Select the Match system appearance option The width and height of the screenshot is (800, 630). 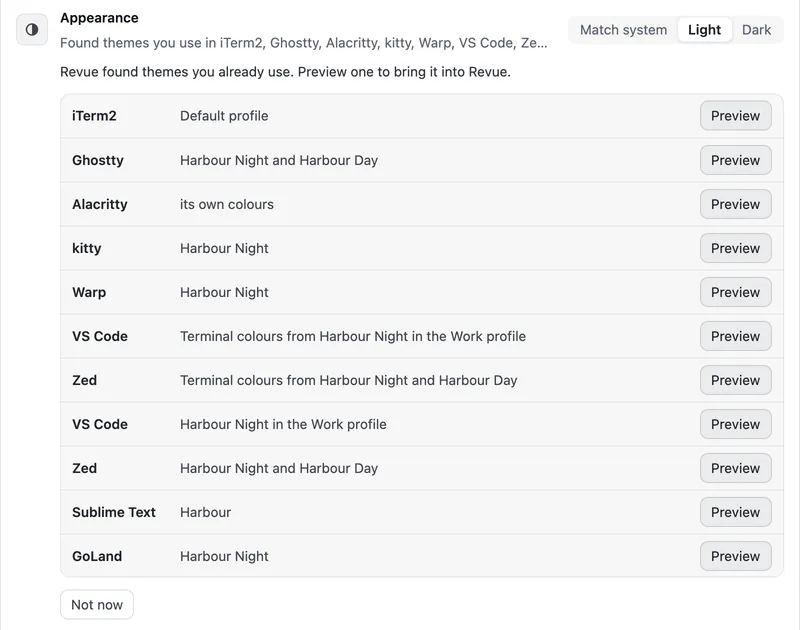[623, 30]
